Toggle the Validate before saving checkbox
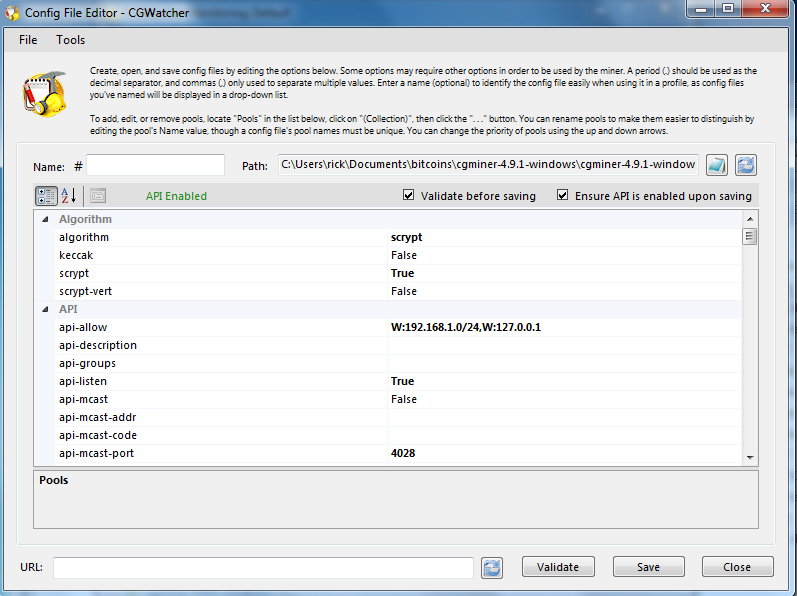Viewport: 797px width, 596px height. point(409,196)
